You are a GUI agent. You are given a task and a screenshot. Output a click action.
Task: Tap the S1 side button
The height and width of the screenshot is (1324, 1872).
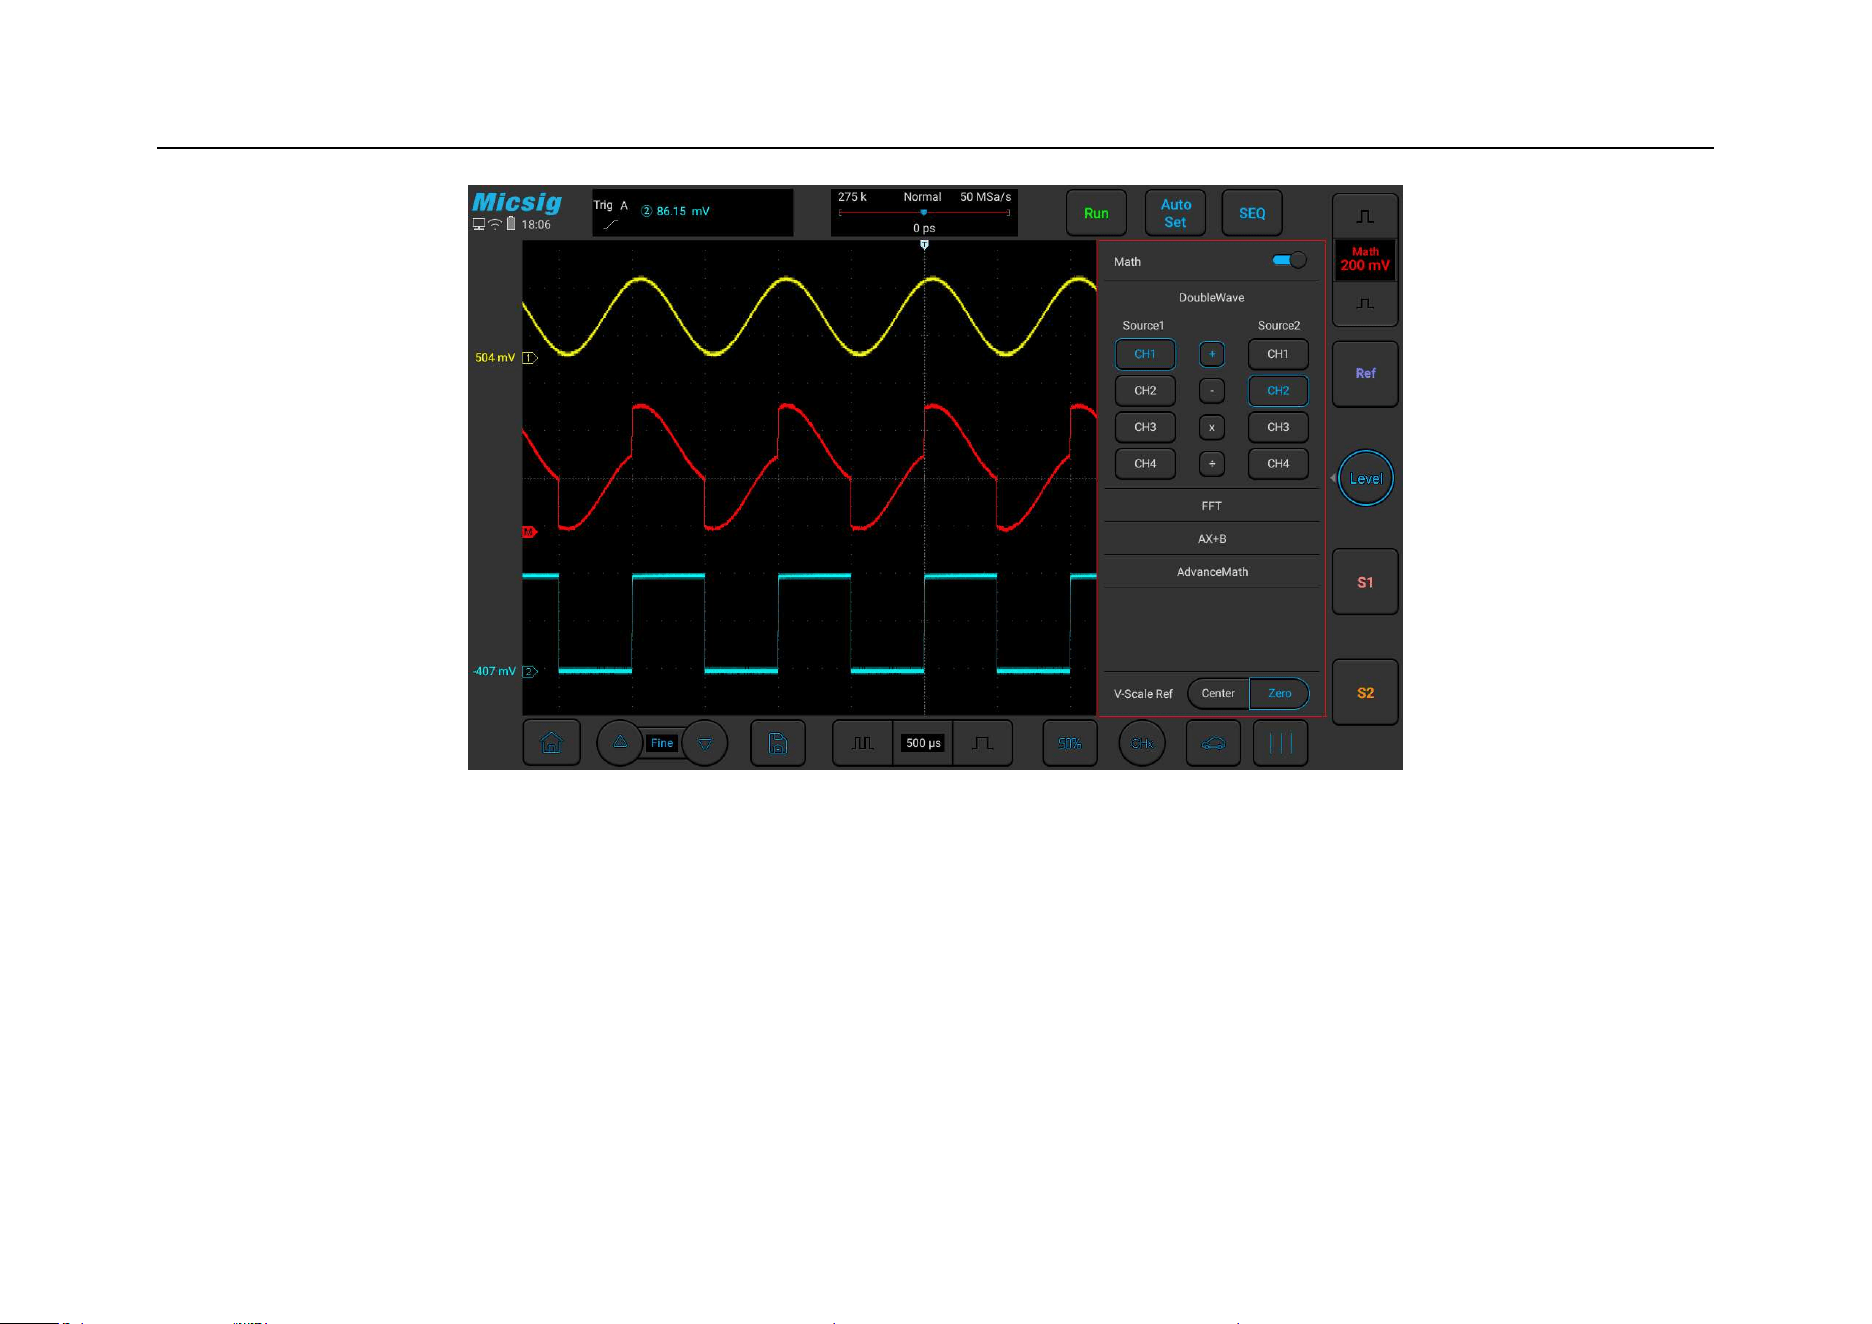1365,582
